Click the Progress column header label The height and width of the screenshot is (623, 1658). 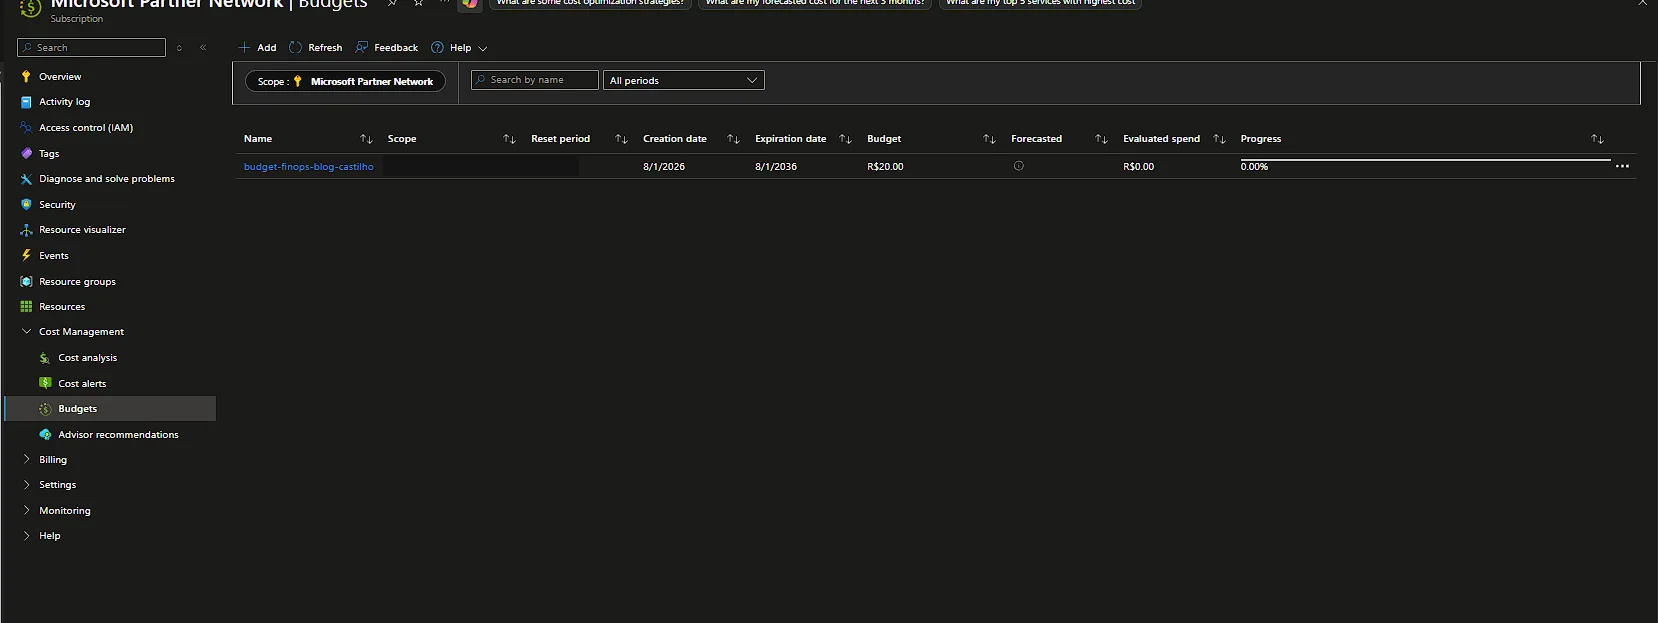(1261, 139)
